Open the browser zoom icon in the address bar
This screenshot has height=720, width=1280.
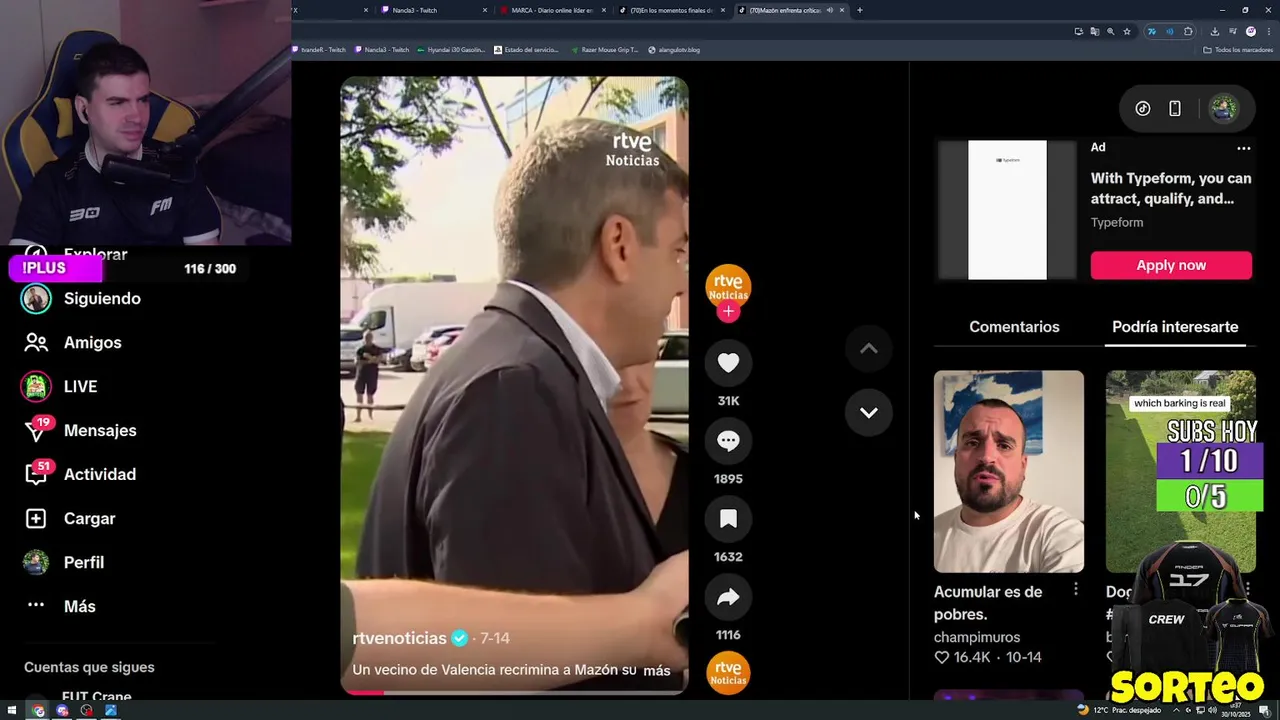pyautogui.click(x=1110, y=31)
